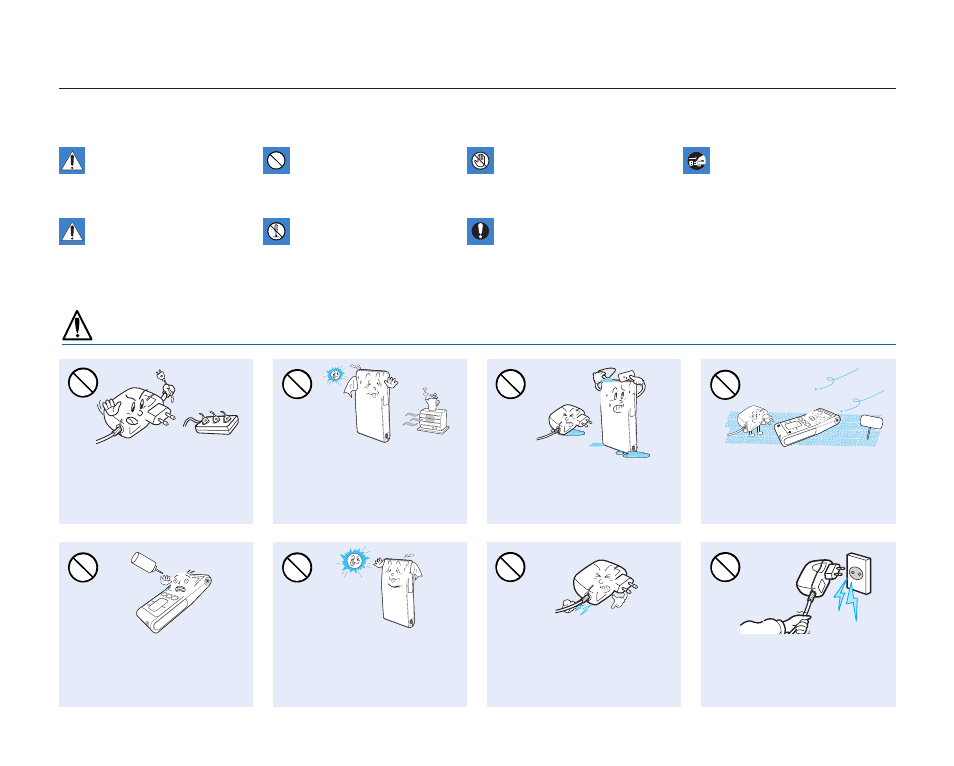Select the do-not-disassemble screwdriver icon
The height and width of the screenshot is (766, 954).
point(276,231)
